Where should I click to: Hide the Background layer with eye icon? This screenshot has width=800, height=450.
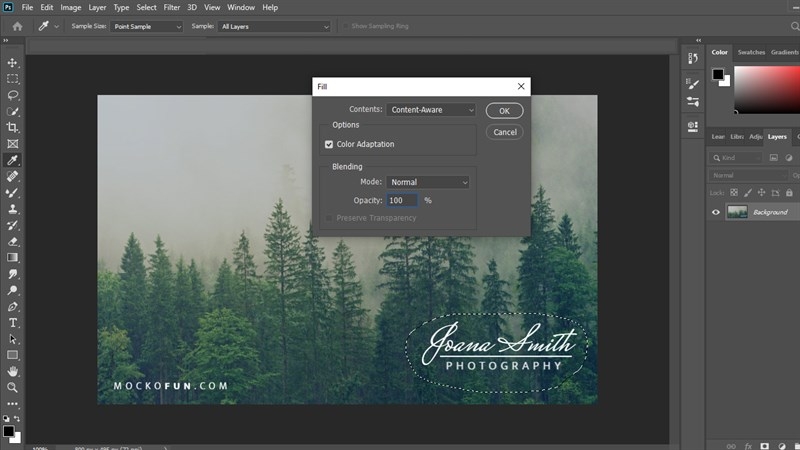point(715,212)
